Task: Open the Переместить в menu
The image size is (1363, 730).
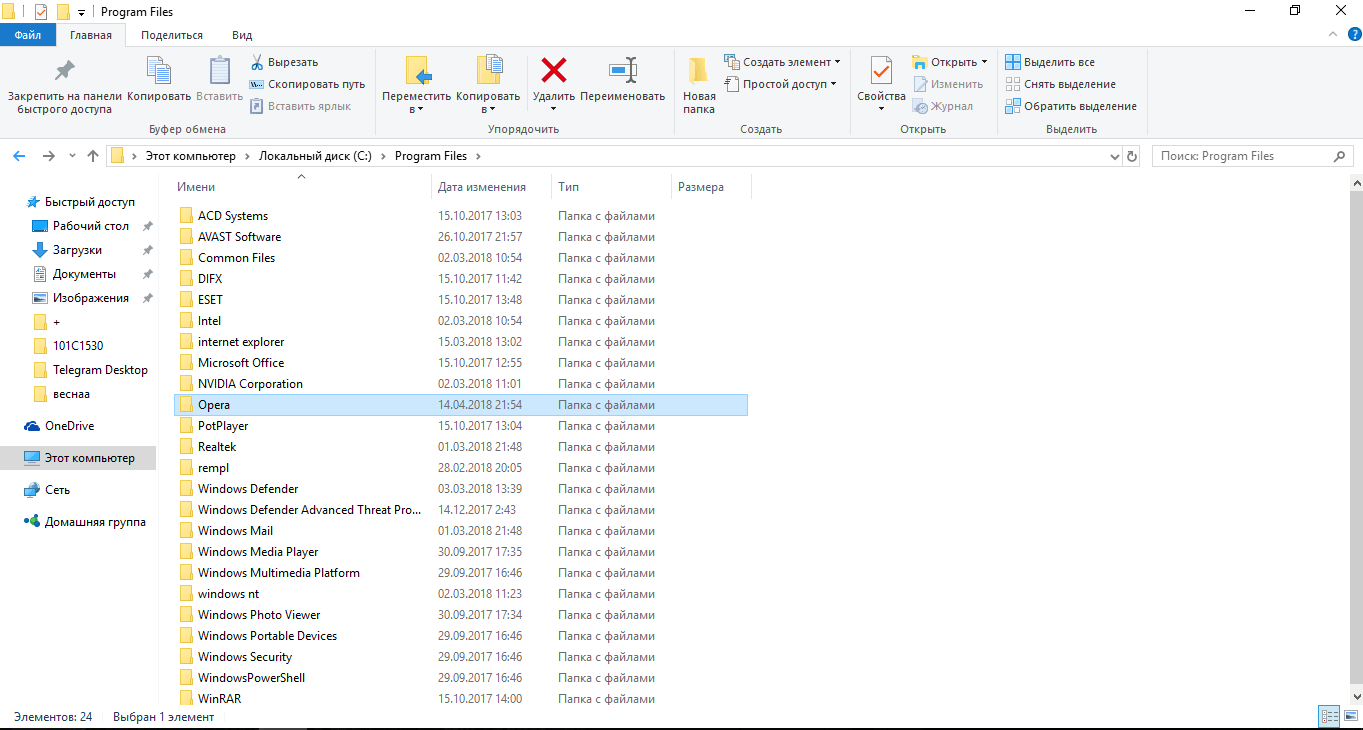Action: coord(417,85)
